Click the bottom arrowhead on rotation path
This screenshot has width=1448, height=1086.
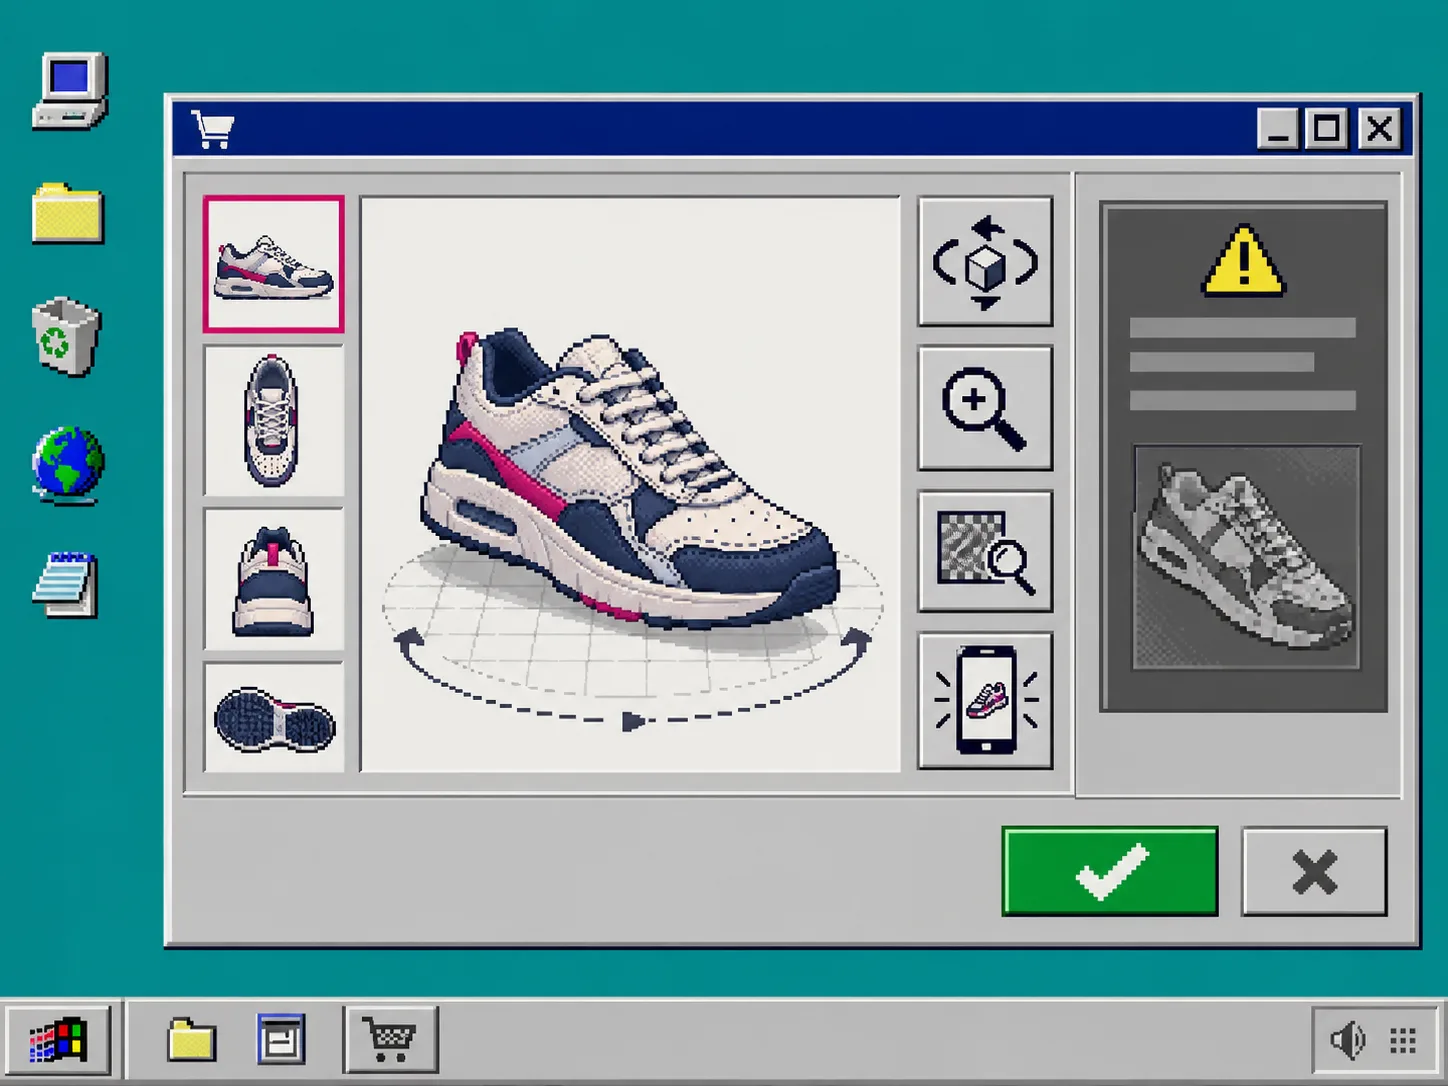(633, 721)
